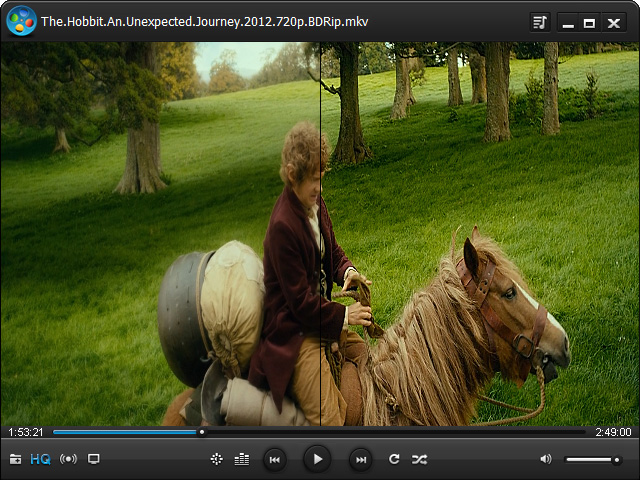The height and width of the screenshot is (480, 640).
Task: Close the player window
Action: point(613,23)
